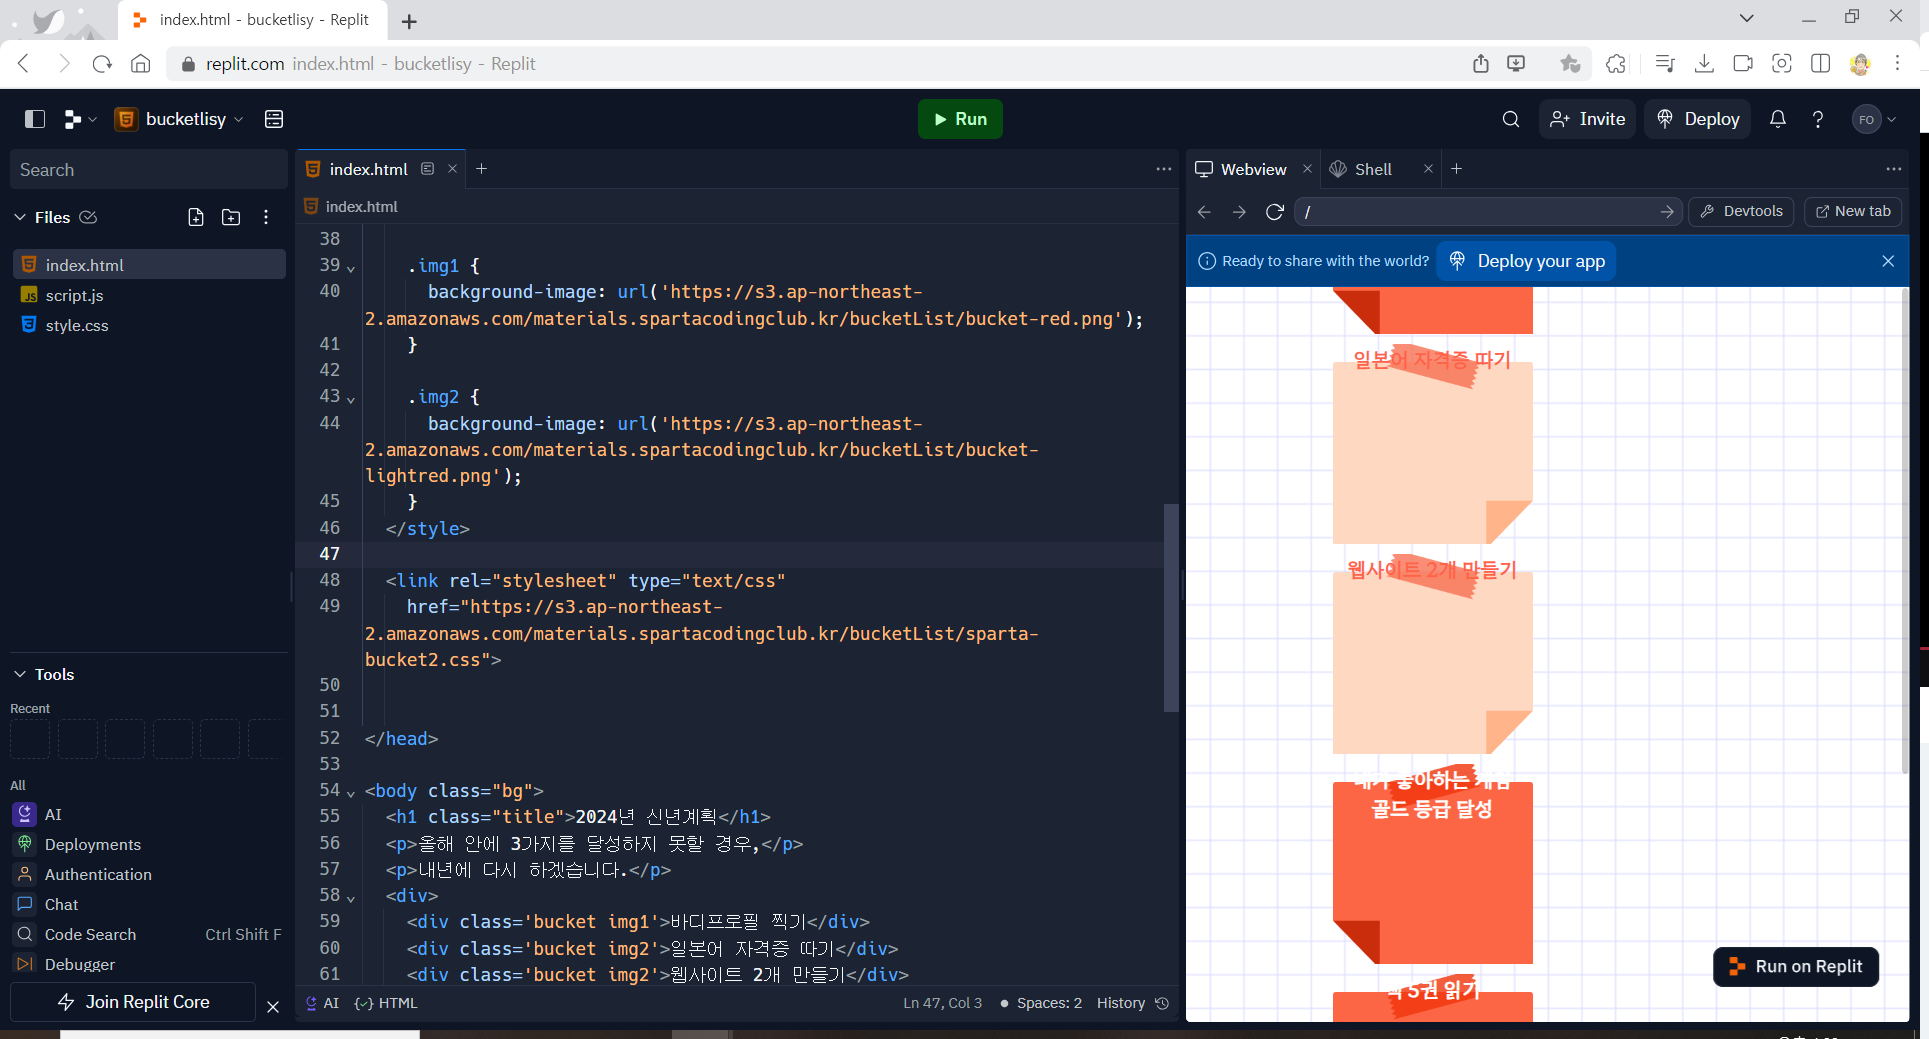Open the preview in a New tab
This screenshot has height=1039, width=1929.
(1853, 212)
